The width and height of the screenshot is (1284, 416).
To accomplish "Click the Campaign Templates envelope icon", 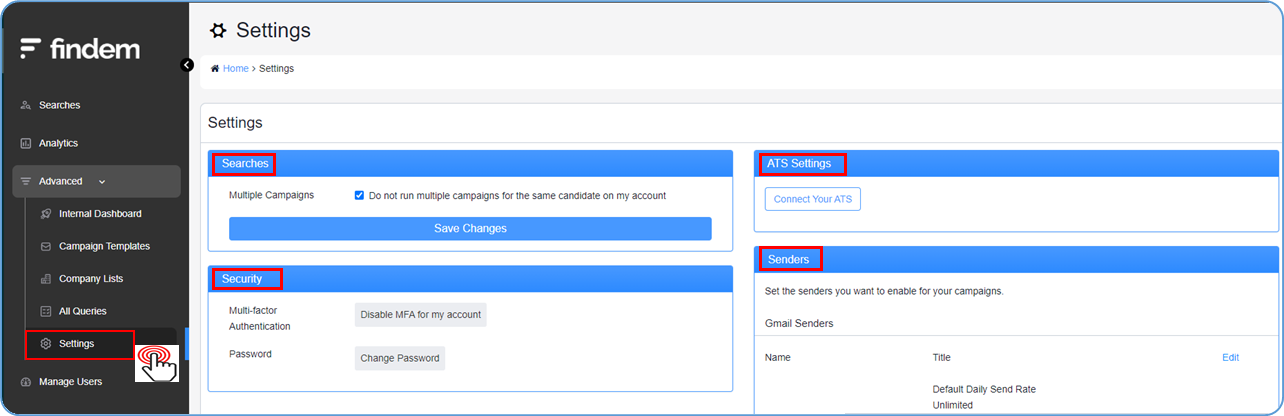I will click(46, 246).
